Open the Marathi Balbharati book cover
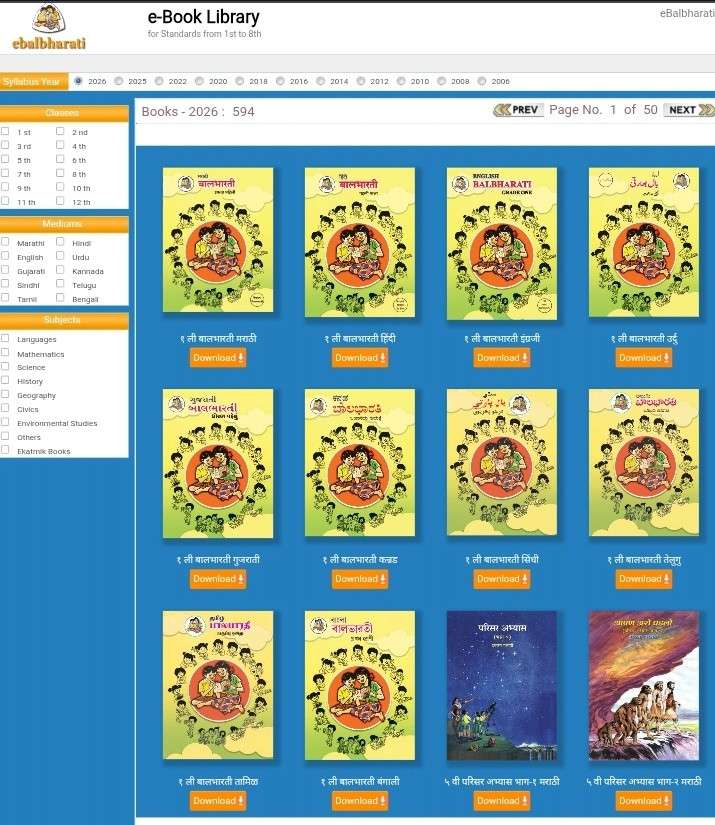 click(x=218, y=240)
